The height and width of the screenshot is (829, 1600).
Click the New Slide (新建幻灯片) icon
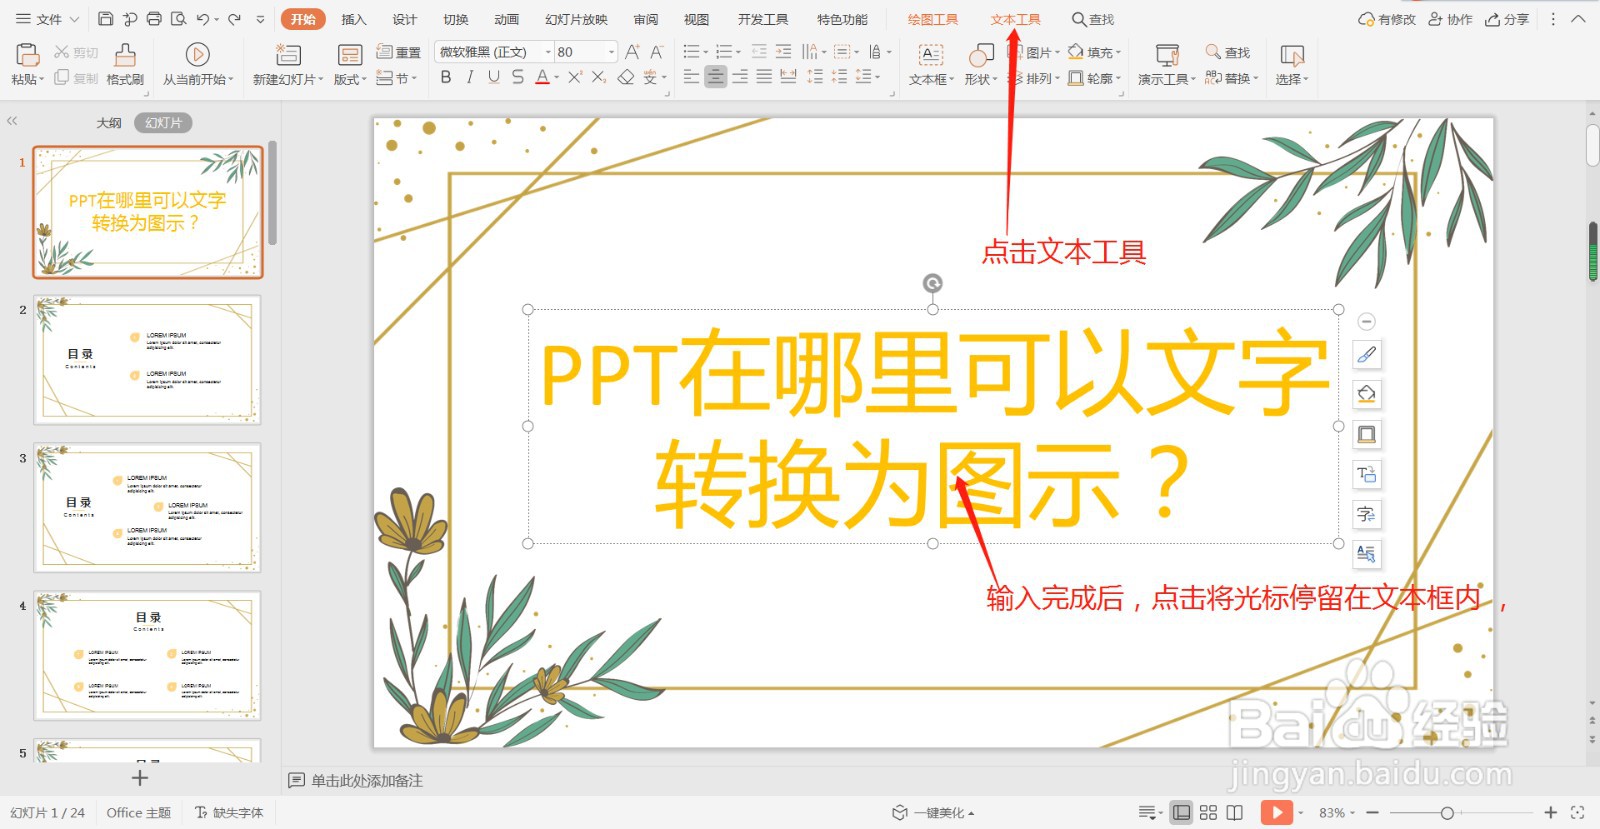[x=288, y=55]
